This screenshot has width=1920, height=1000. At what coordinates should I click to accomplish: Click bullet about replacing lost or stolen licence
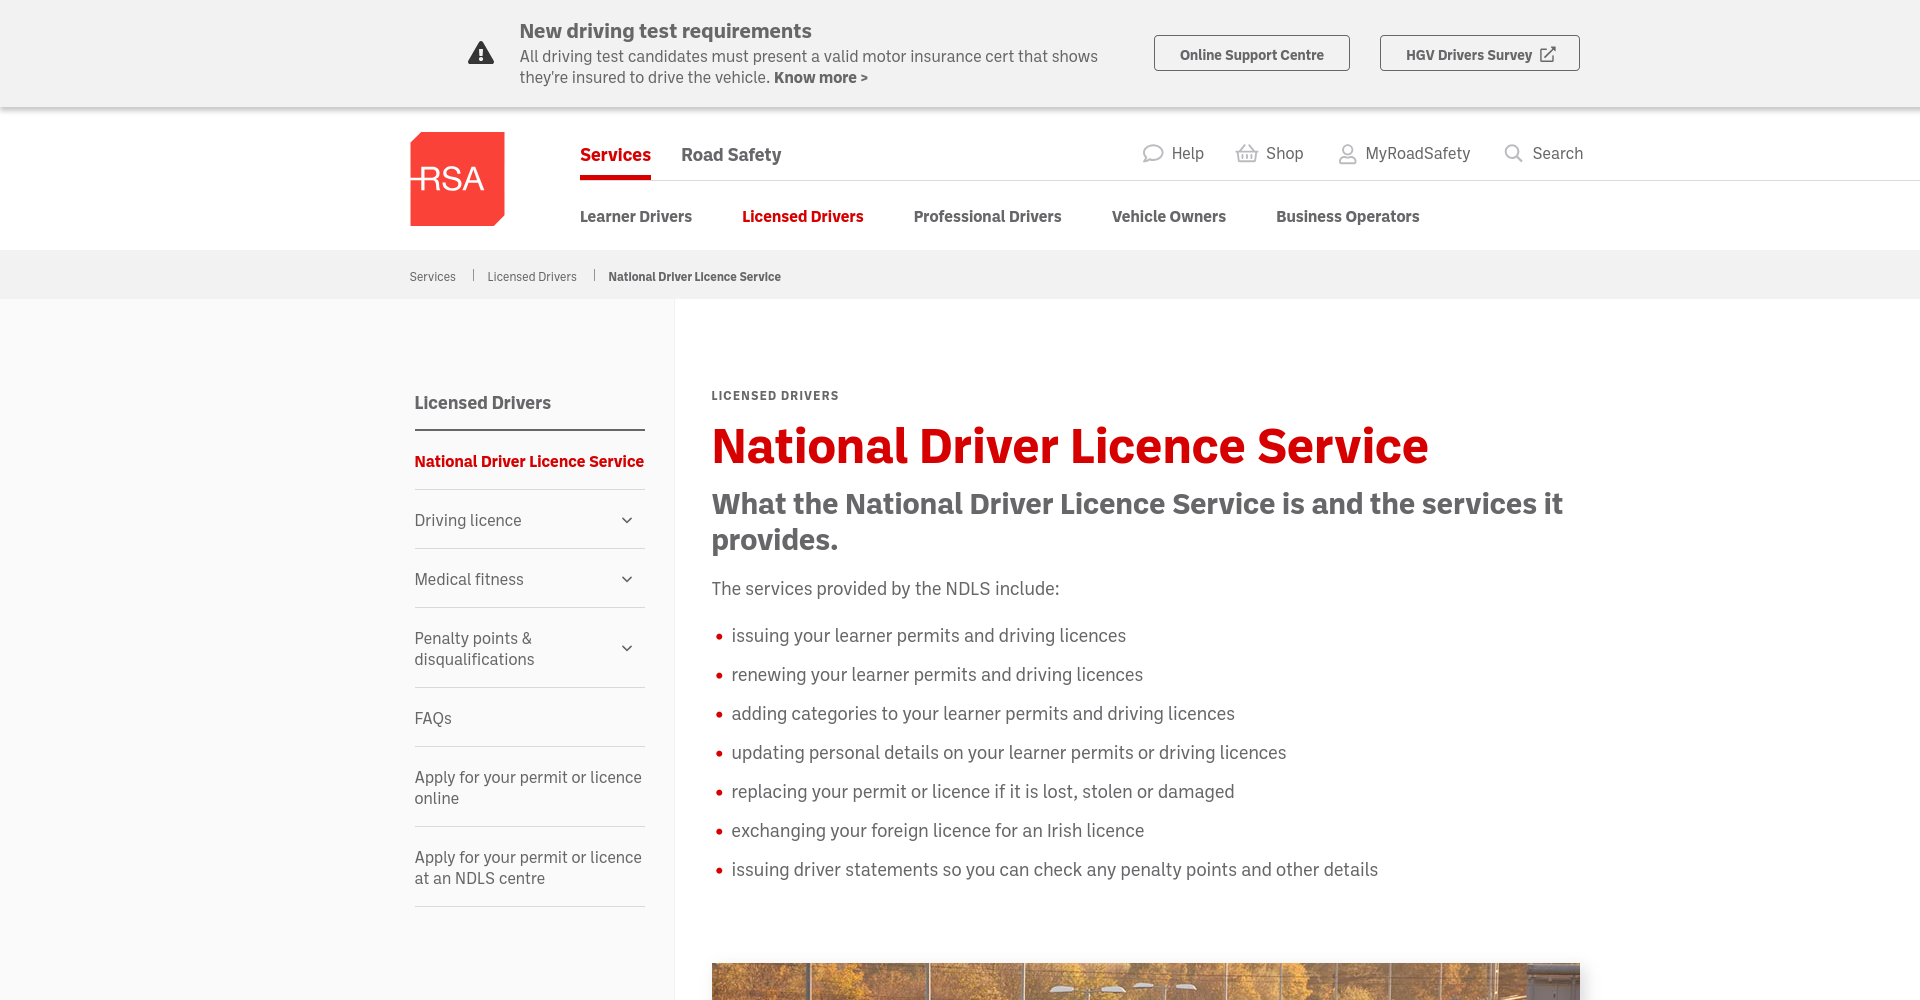coord(983,792)
